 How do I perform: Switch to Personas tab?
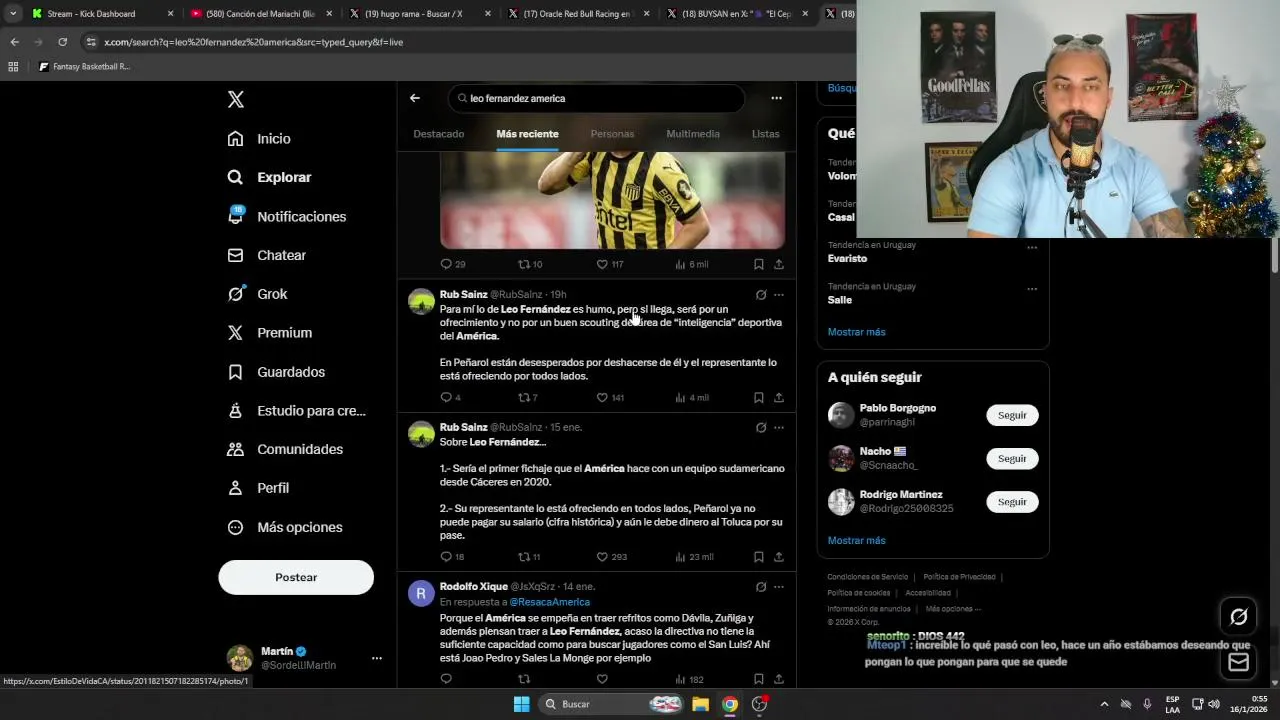(612, 134)
